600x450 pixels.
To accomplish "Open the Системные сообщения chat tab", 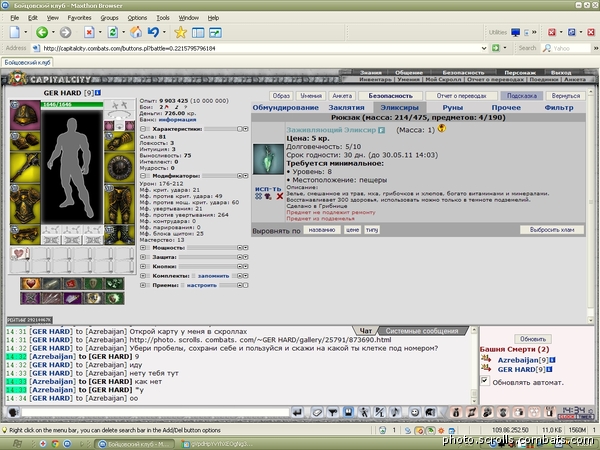I will click(x=422, y=331).
